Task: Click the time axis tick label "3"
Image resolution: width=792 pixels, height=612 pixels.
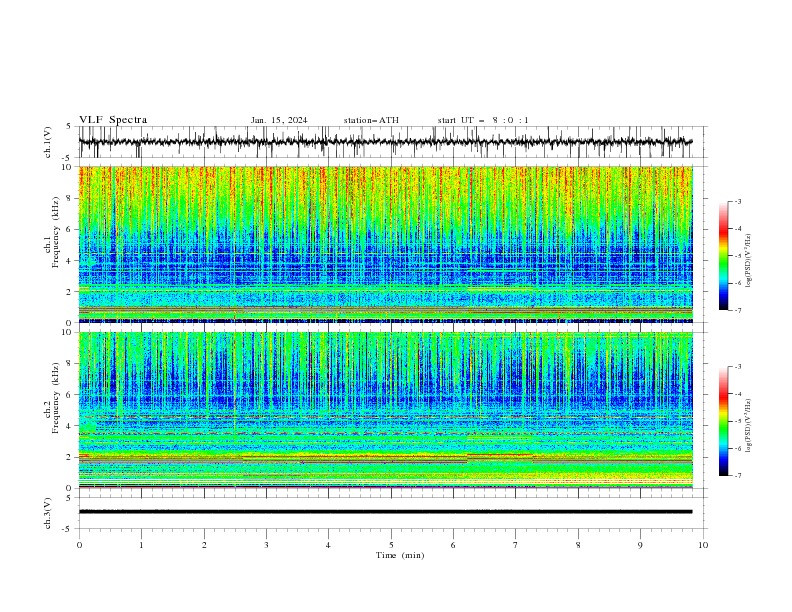Action: 266,545
